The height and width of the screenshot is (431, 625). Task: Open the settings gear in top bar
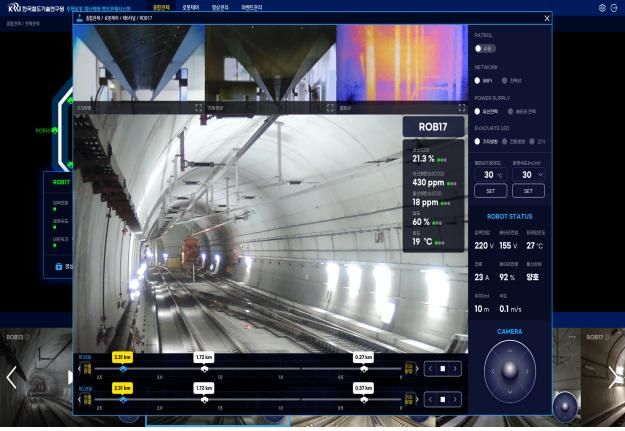[602, 7]
